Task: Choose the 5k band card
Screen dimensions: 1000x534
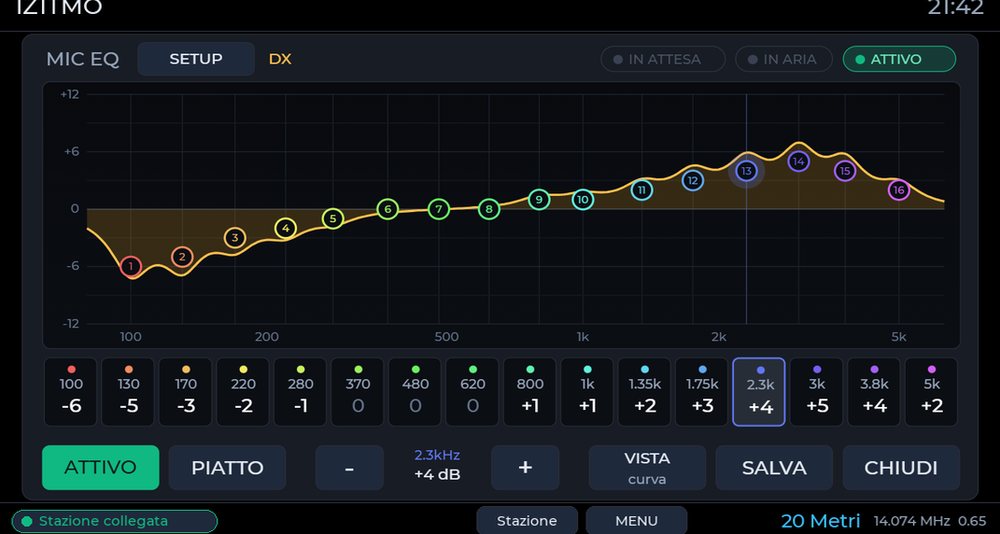Action: tap(932, 392)
